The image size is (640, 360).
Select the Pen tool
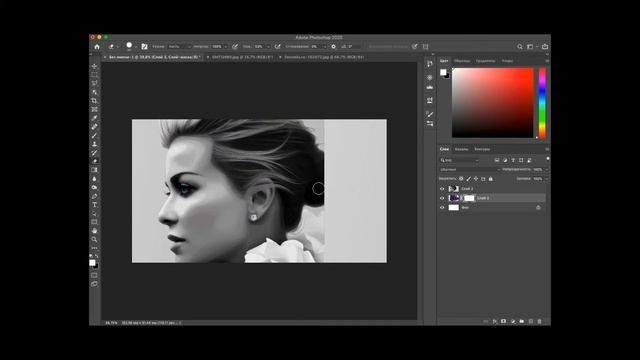(94, 196)
